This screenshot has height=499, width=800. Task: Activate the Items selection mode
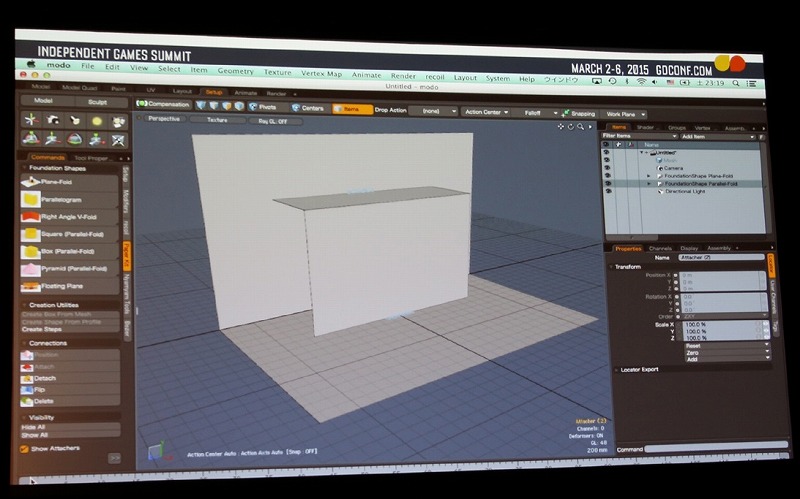(352, 109)
